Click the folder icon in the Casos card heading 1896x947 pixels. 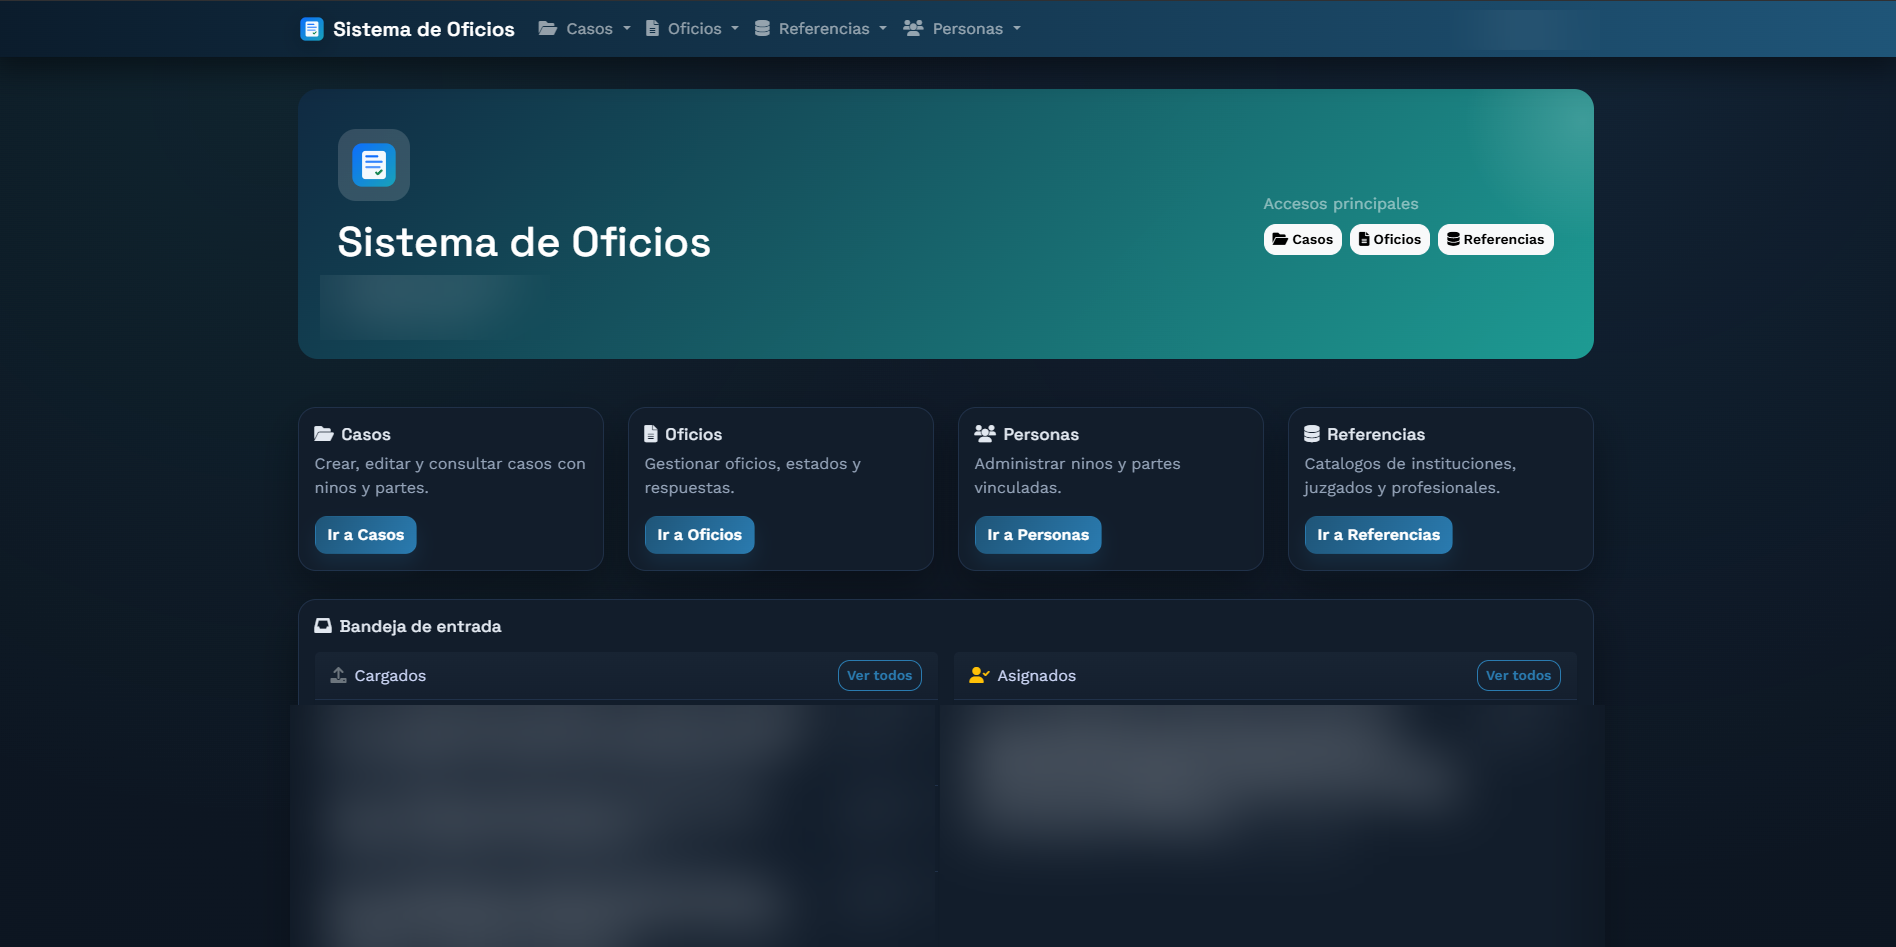tap(324, 434)
